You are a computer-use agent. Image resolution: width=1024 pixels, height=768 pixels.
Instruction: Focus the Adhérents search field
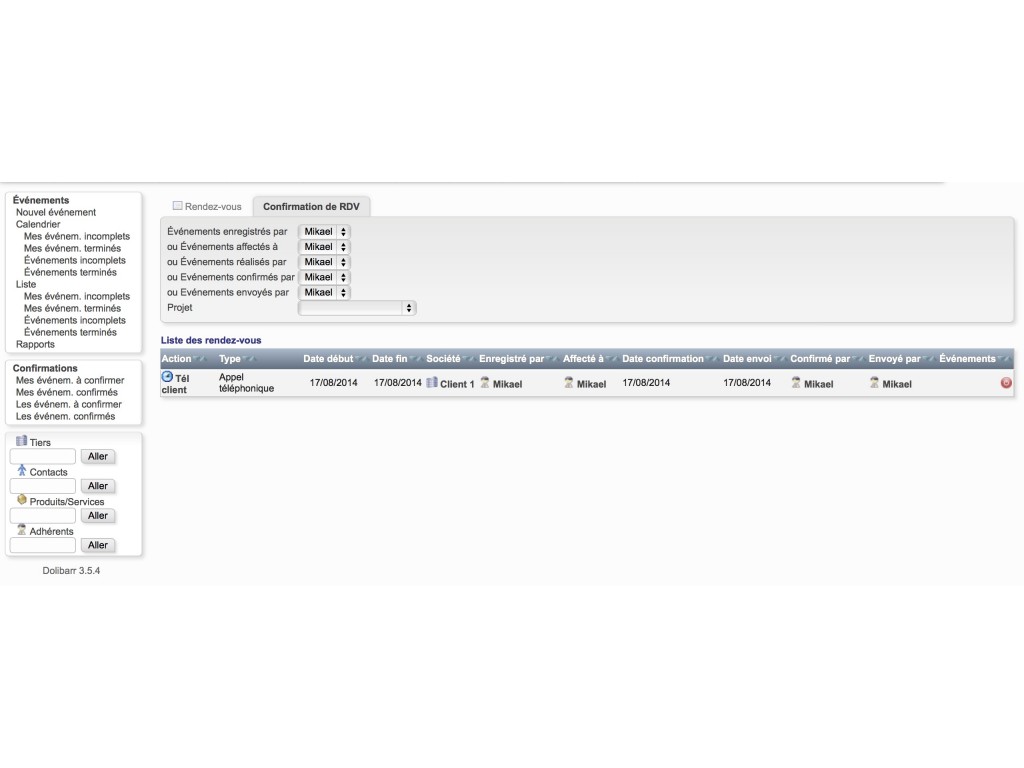pyautogui.click(x=43, y=545)
